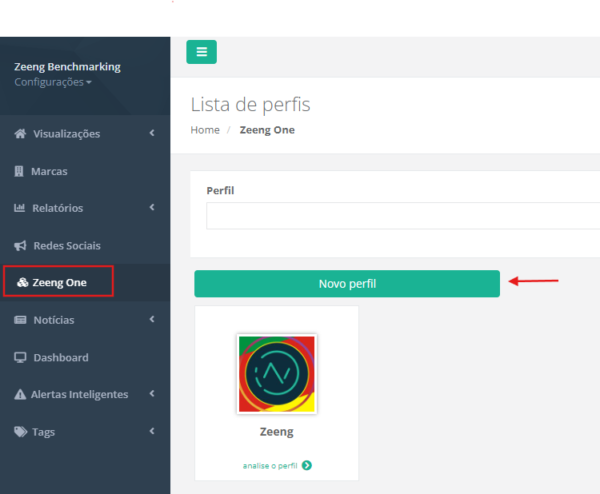The image size is (600, 494).
Task: Expand the Alertas Inteligentes chevron
Action: pyautogui.click(x=152, y=394)
